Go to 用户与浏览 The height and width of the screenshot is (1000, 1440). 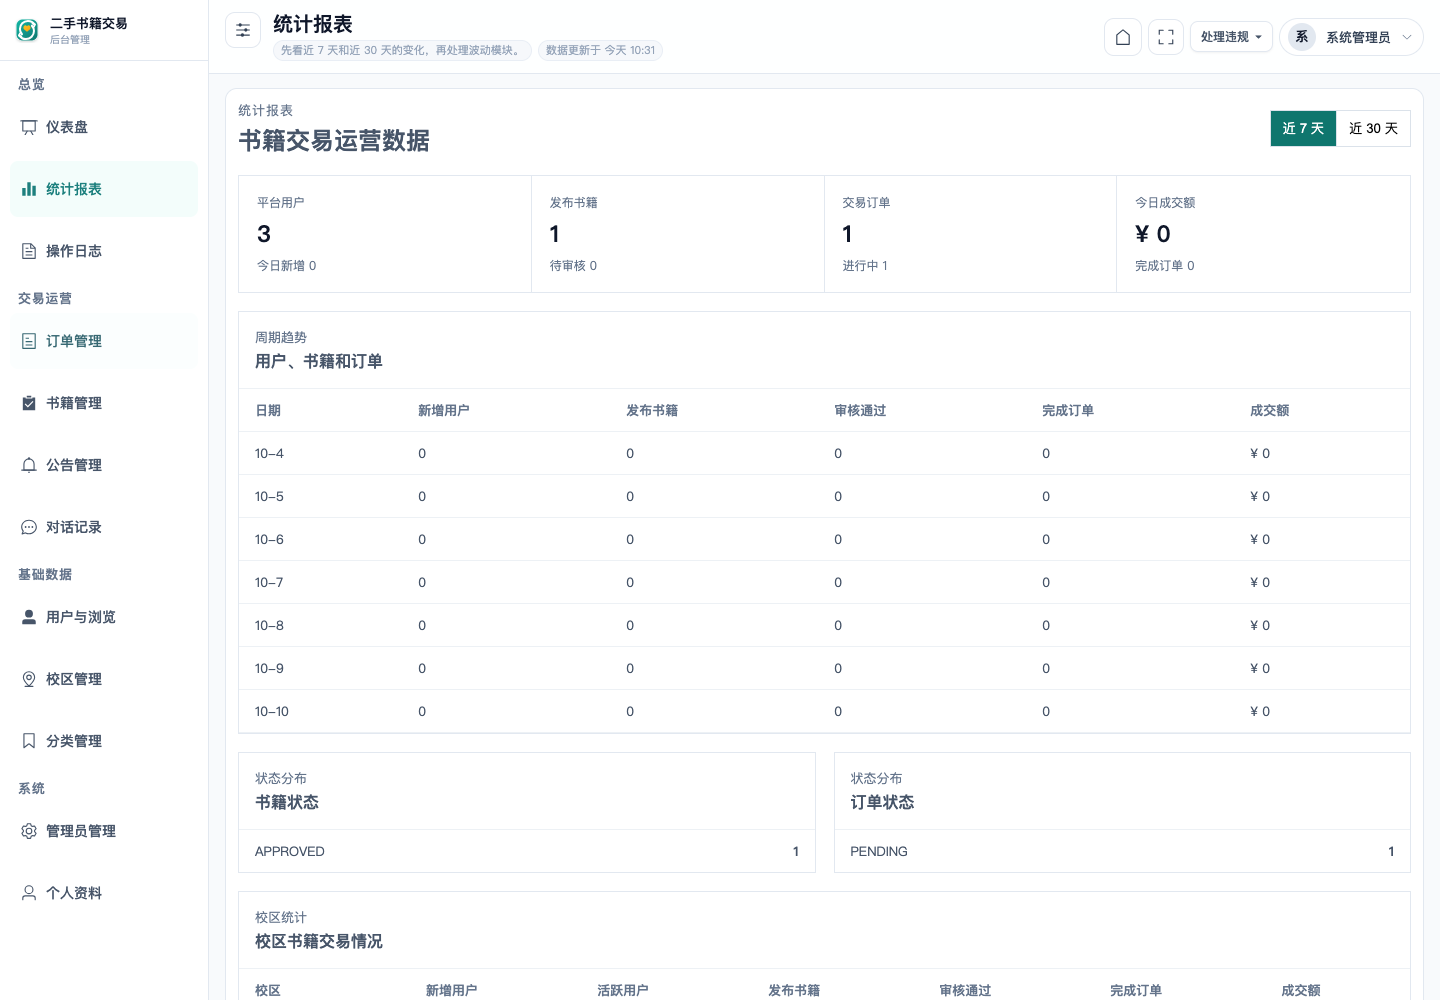tap(104, 617)
